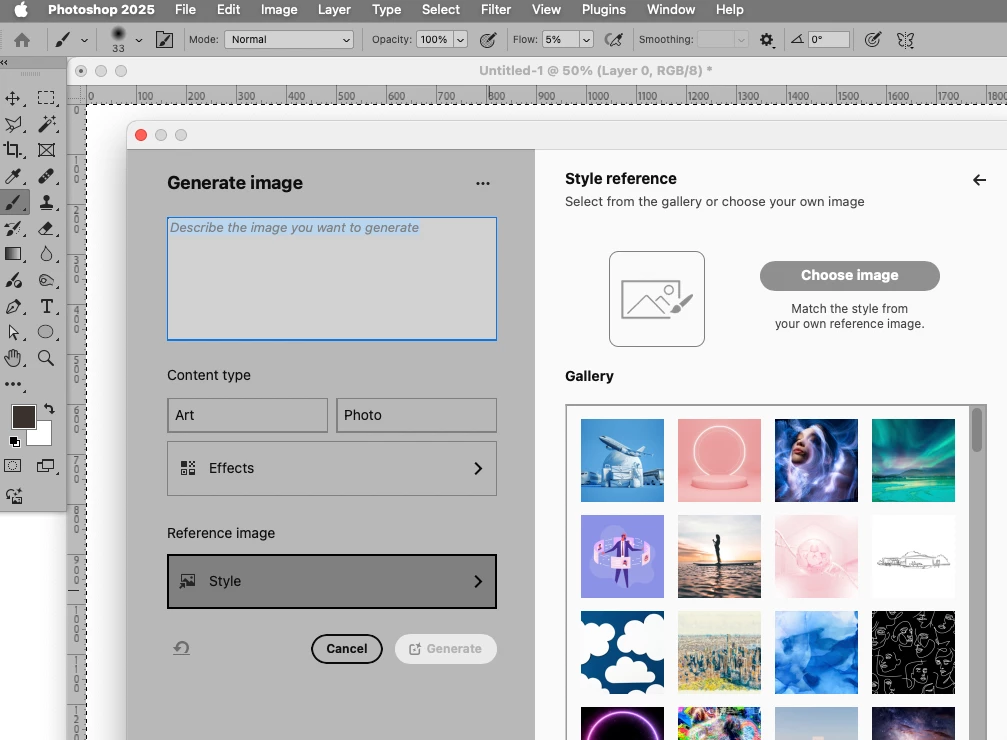Select the Hand tool
The image size is (1007, 740).
point(12,358)
